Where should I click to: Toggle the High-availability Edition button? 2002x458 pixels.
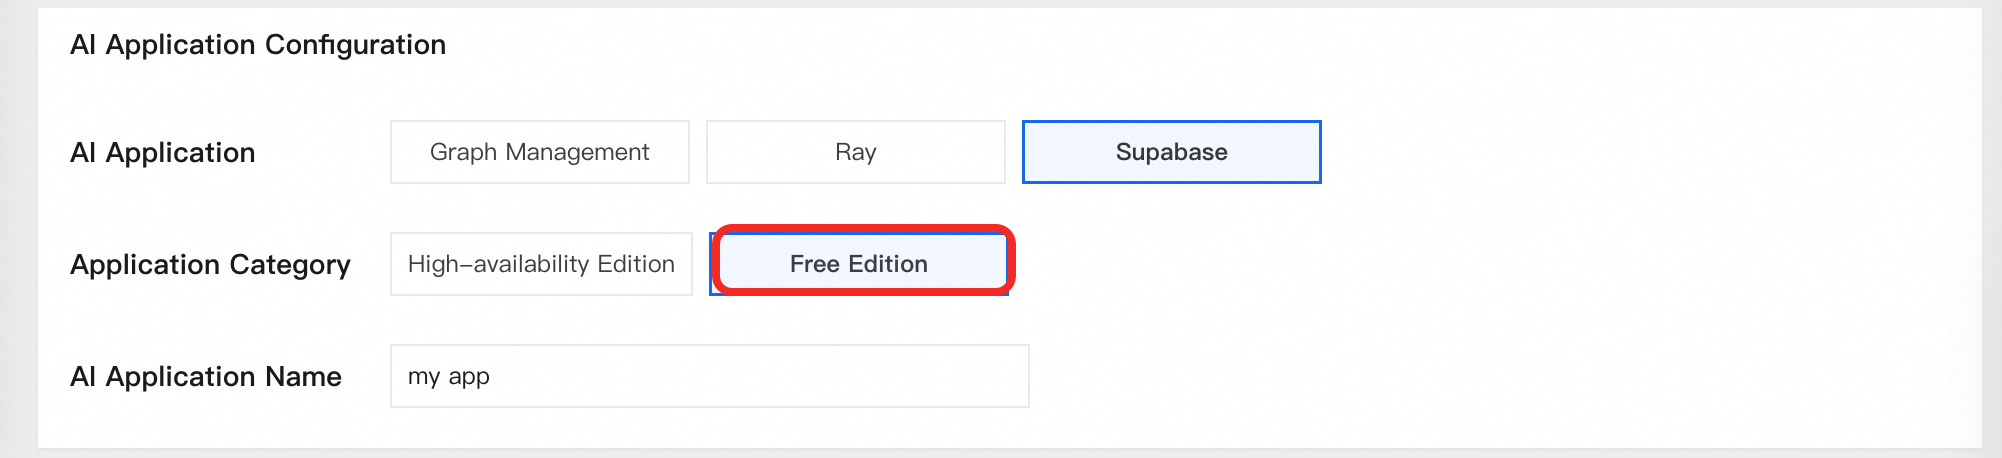point(541,264)
